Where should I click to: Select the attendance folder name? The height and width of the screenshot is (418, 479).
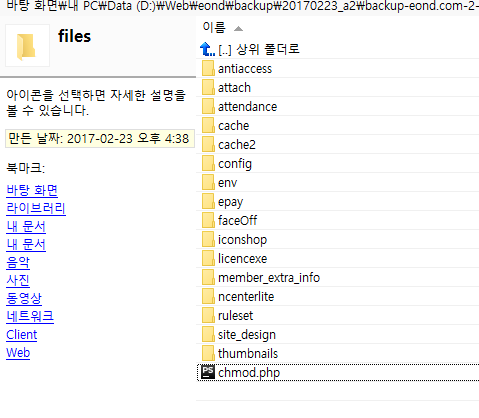[247, 107]
